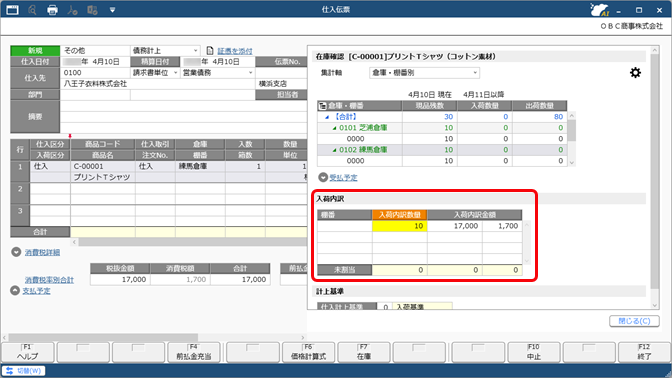Click the 部門 input field
This screenshot has height=378, width=672.
(x=95, y=95)
